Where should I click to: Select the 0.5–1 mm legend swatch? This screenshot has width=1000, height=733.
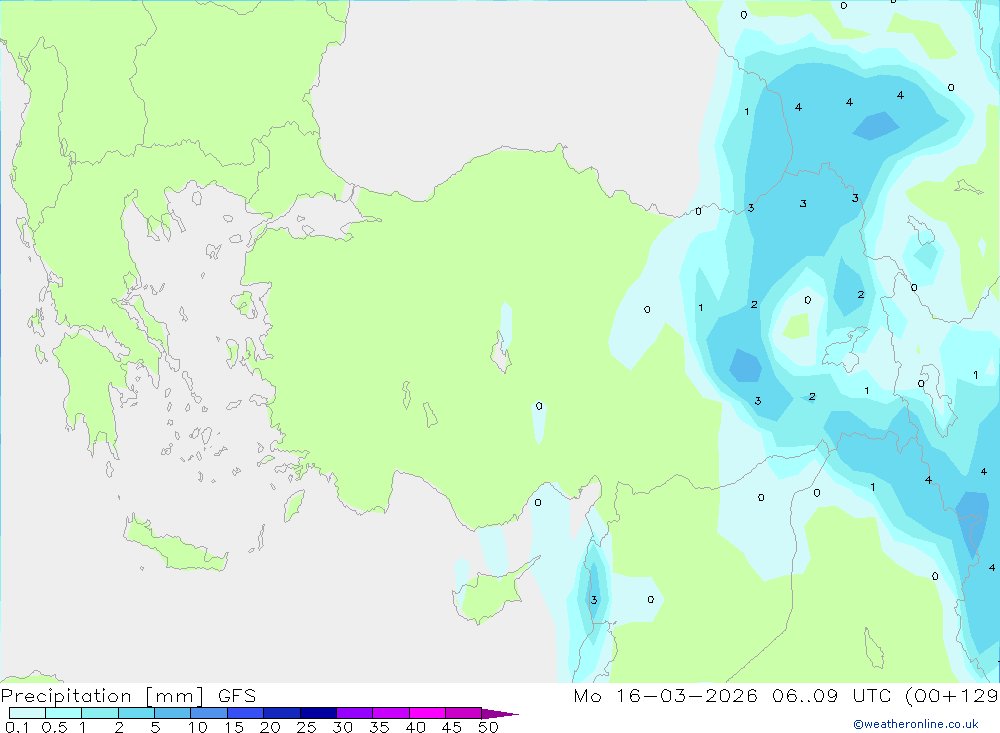click(64, 713)
